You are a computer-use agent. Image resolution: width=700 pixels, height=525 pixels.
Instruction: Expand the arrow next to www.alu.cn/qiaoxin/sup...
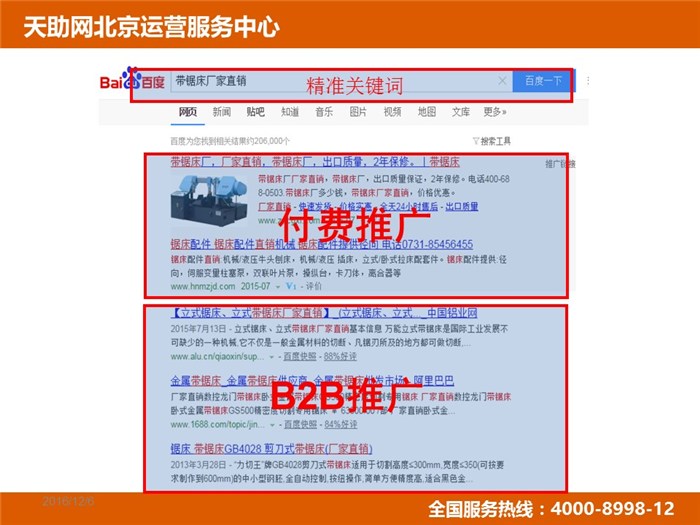271,357
